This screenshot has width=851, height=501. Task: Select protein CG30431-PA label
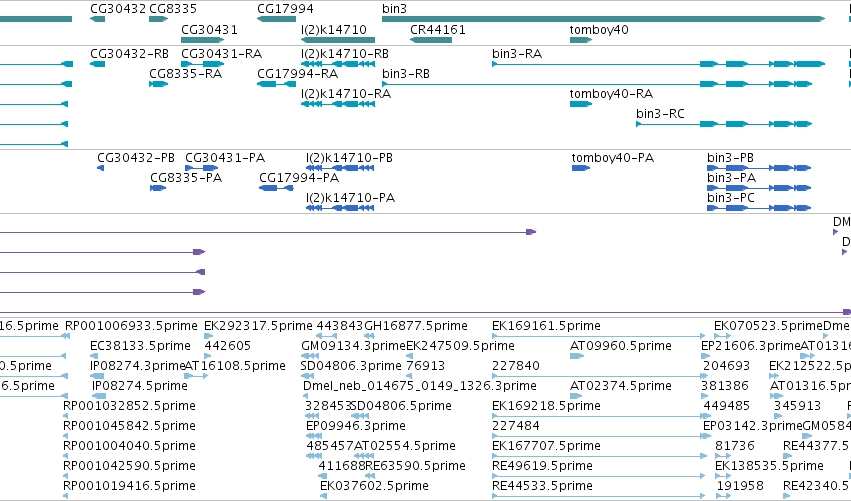click(225, 157)
